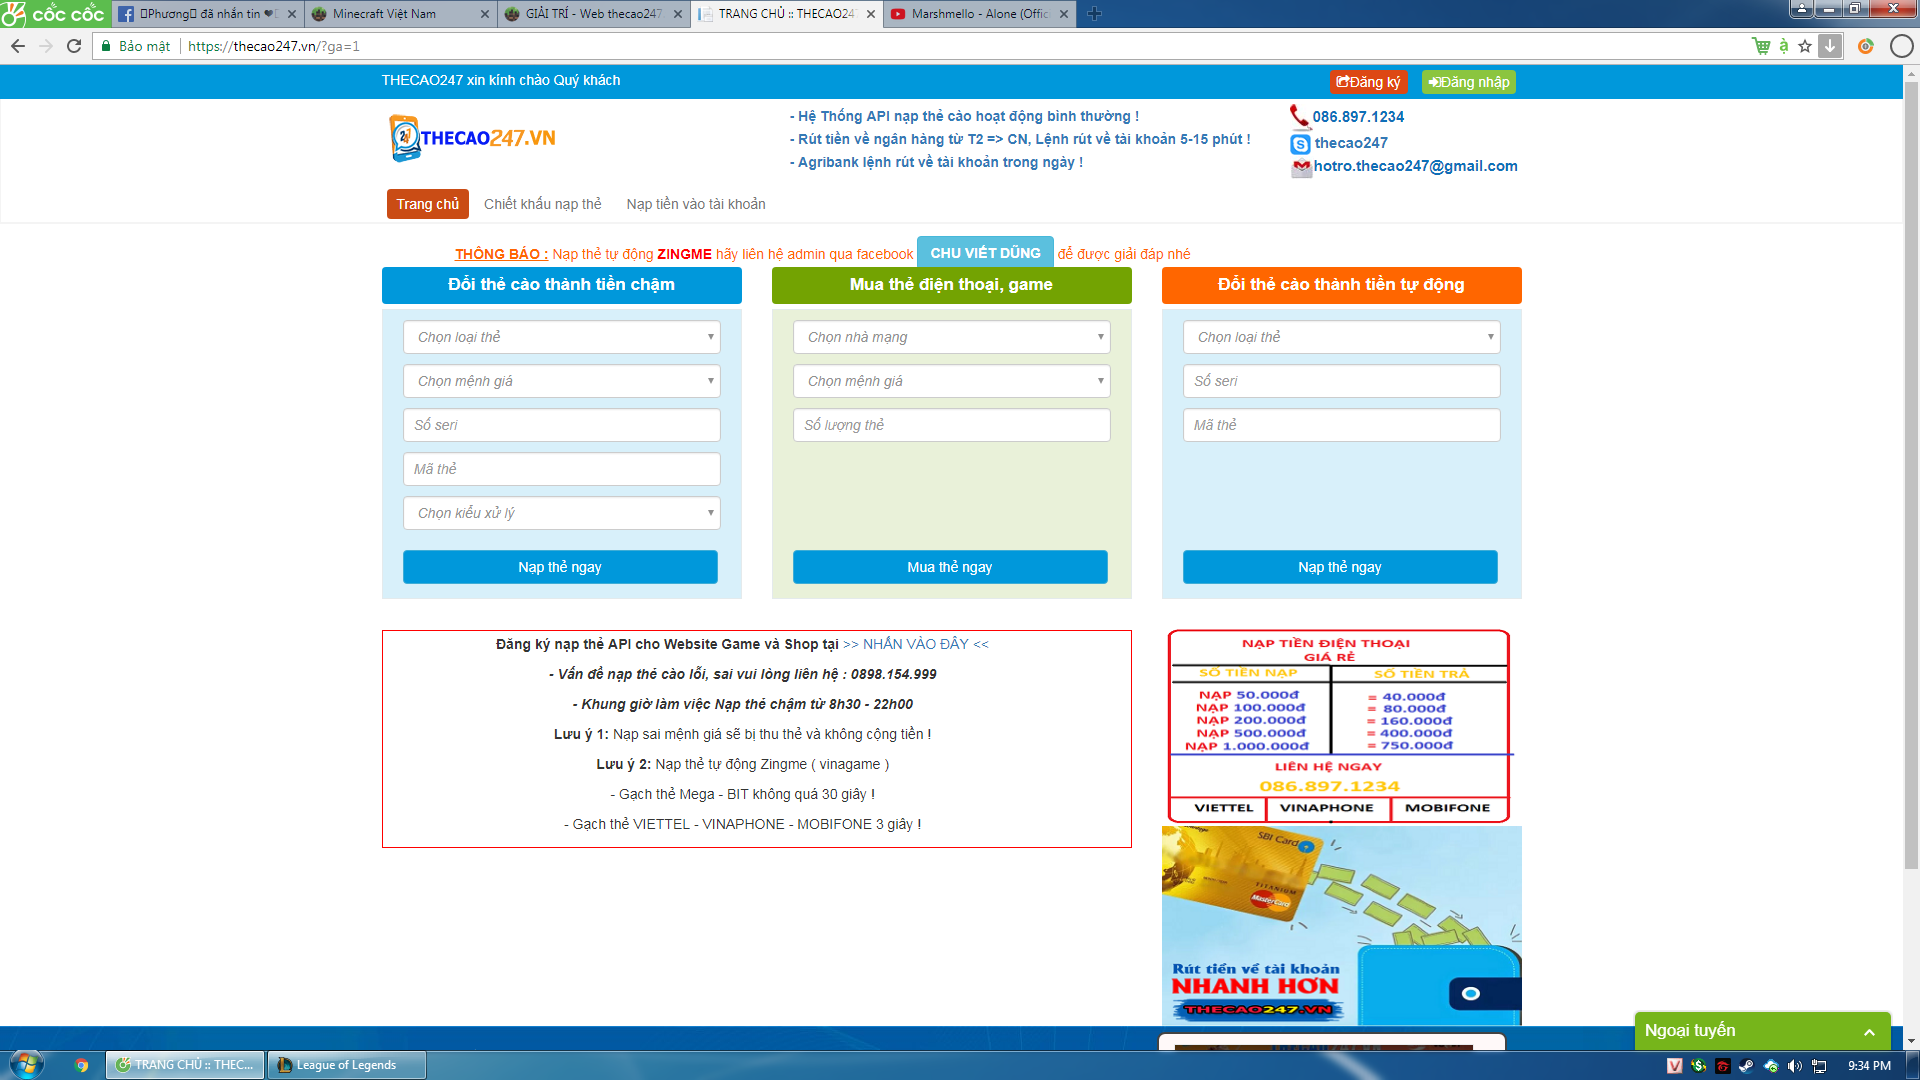Screen dimensions: 1920x1080
Task: Click the download arrow icon in toolbar
Action: (1830, 46)
